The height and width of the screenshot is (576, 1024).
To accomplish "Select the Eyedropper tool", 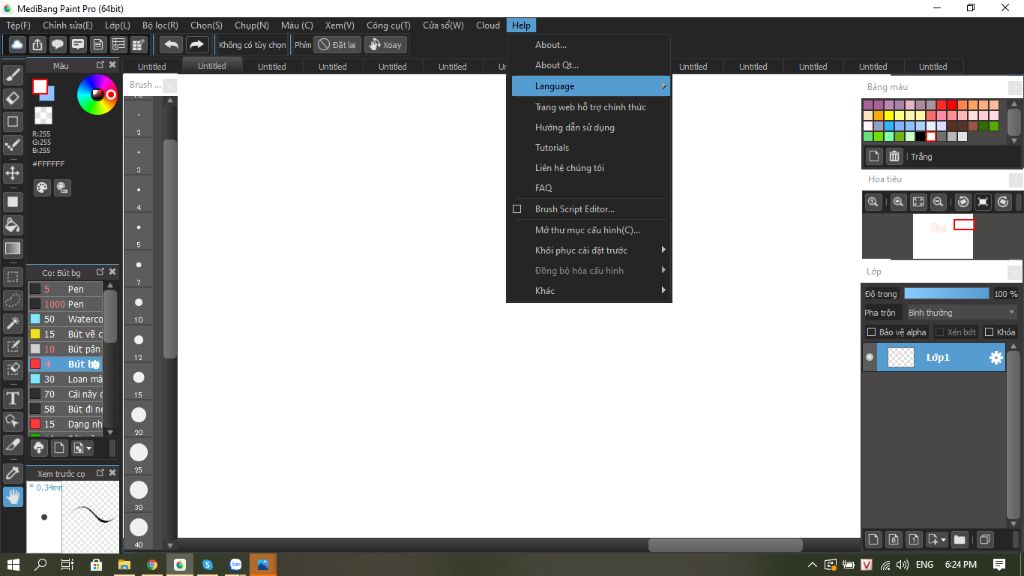I will (12, 473).
